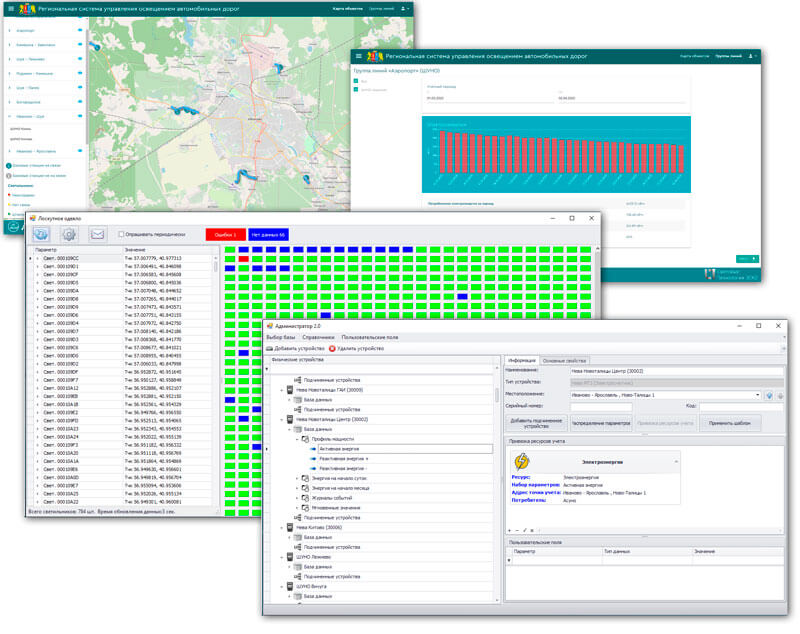Open the hamburger menu in chart window
This screenshot has width=800, height=634.
(359, 56)
